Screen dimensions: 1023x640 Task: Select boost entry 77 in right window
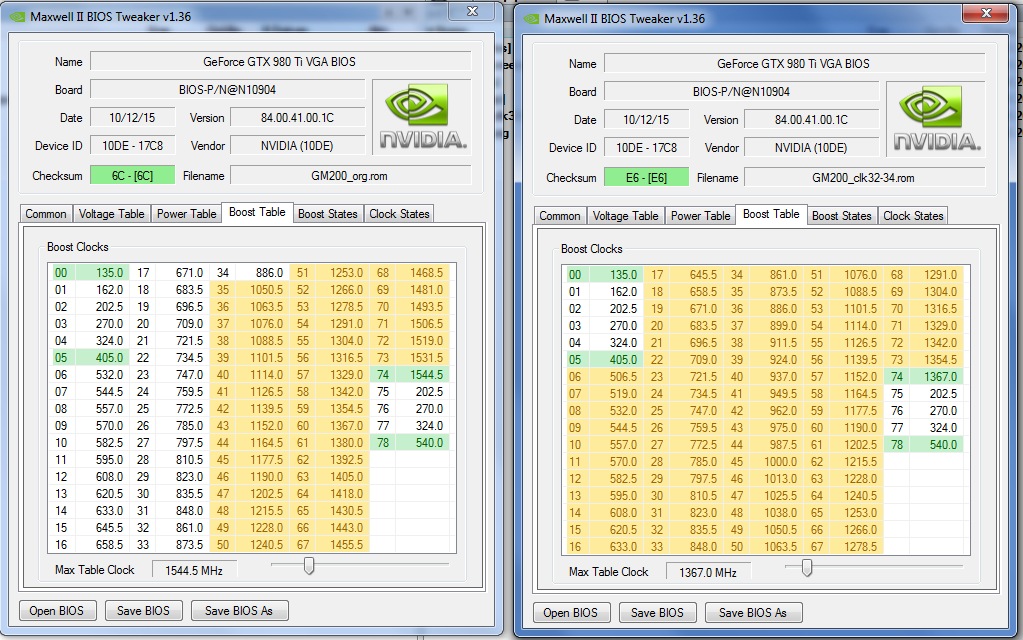924,427
